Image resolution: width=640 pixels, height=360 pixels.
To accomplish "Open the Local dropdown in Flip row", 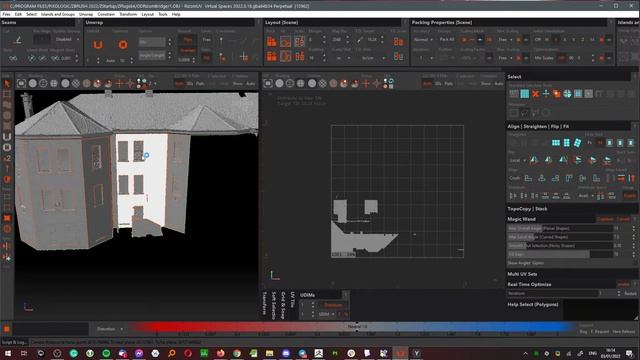I will point(517,160).
